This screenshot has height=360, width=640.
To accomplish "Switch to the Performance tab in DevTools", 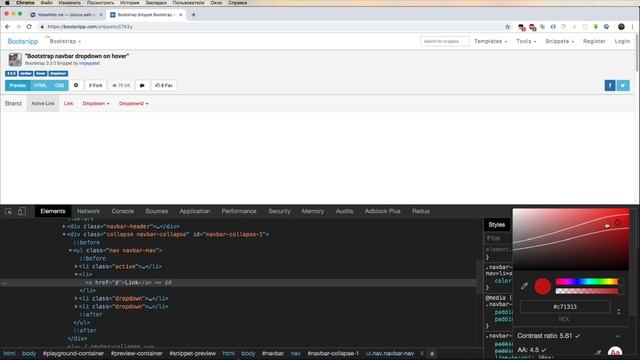I will [x=239, y=211].
